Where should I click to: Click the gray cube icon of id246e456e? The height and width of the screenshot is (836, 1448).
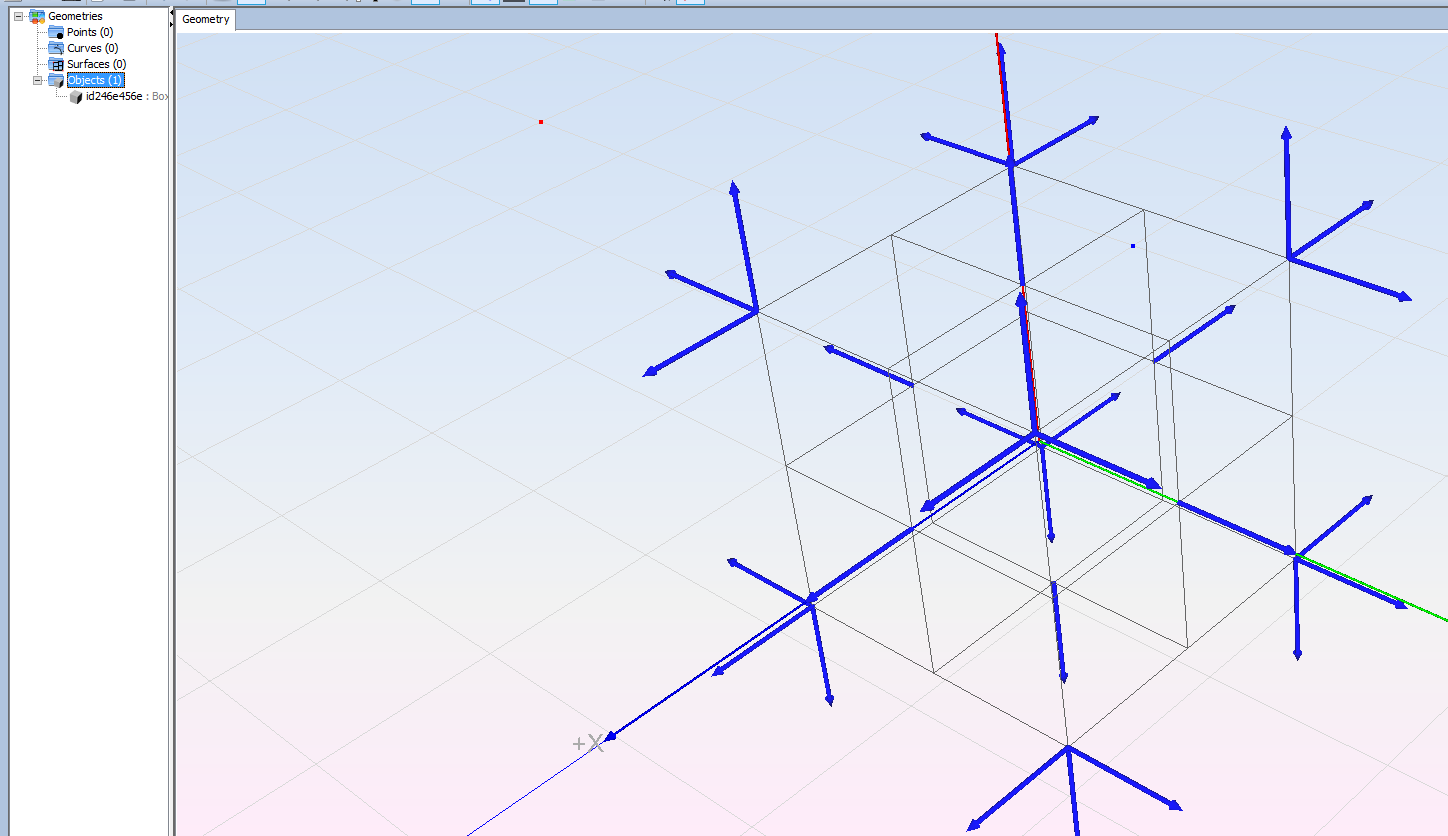coord(76,97)
